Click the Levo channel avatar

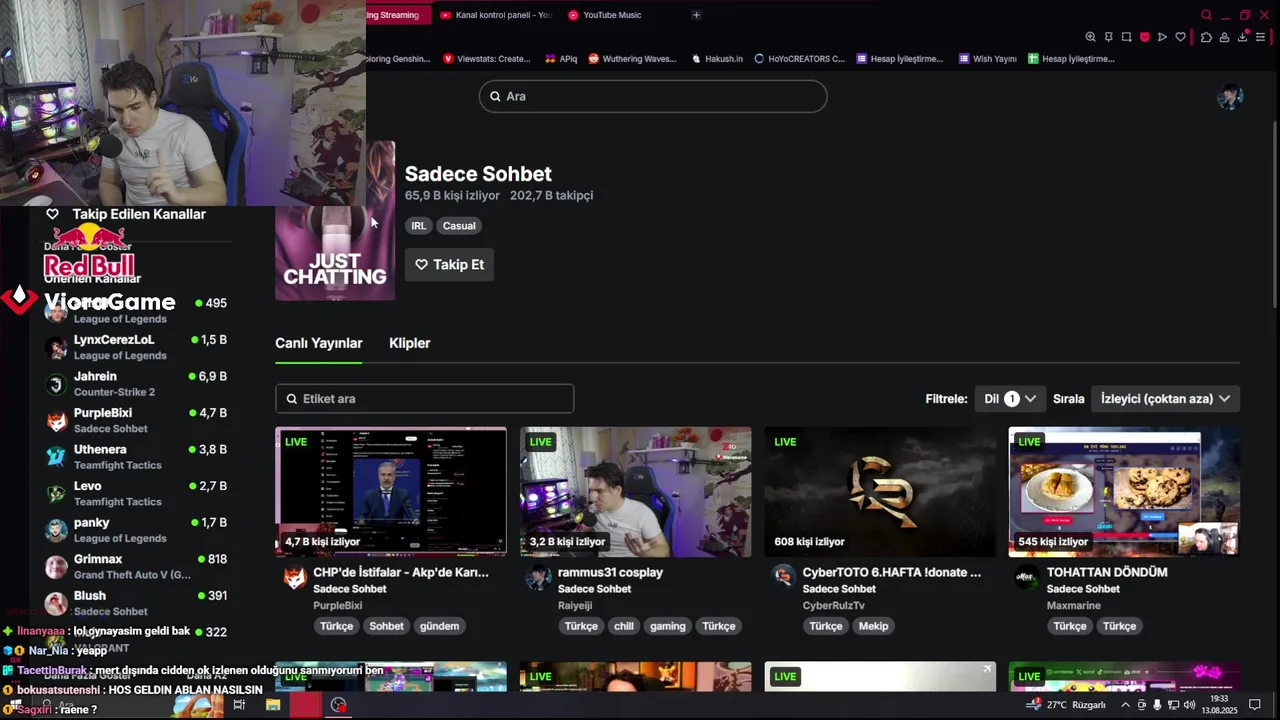[57, 494]
